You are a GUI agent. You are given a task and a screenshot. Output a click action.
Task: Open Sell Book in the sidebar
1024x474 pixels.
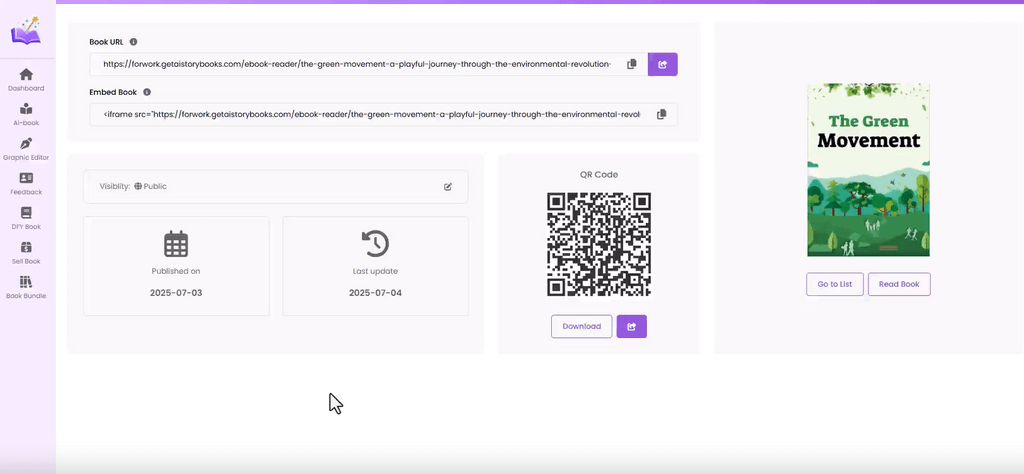tap(26, 253)
